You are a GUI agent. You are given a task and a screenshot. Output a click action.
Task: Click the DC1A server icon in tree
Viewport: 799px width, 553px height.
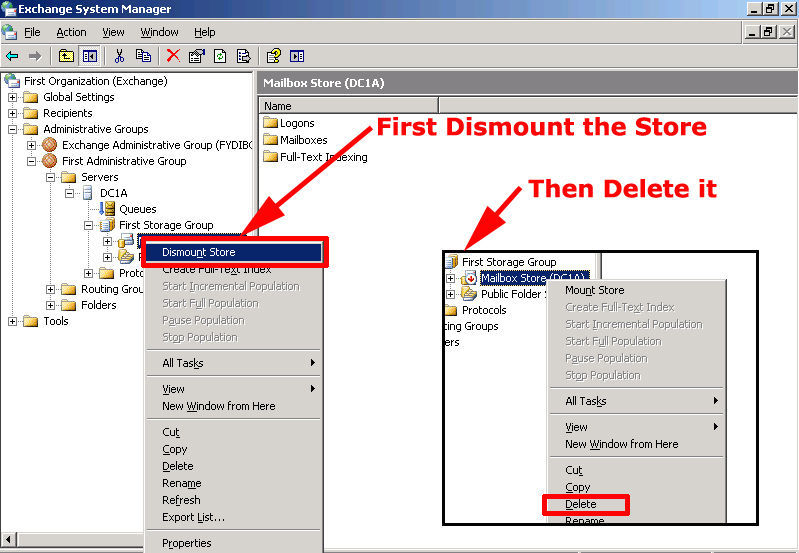pos(88,193)
